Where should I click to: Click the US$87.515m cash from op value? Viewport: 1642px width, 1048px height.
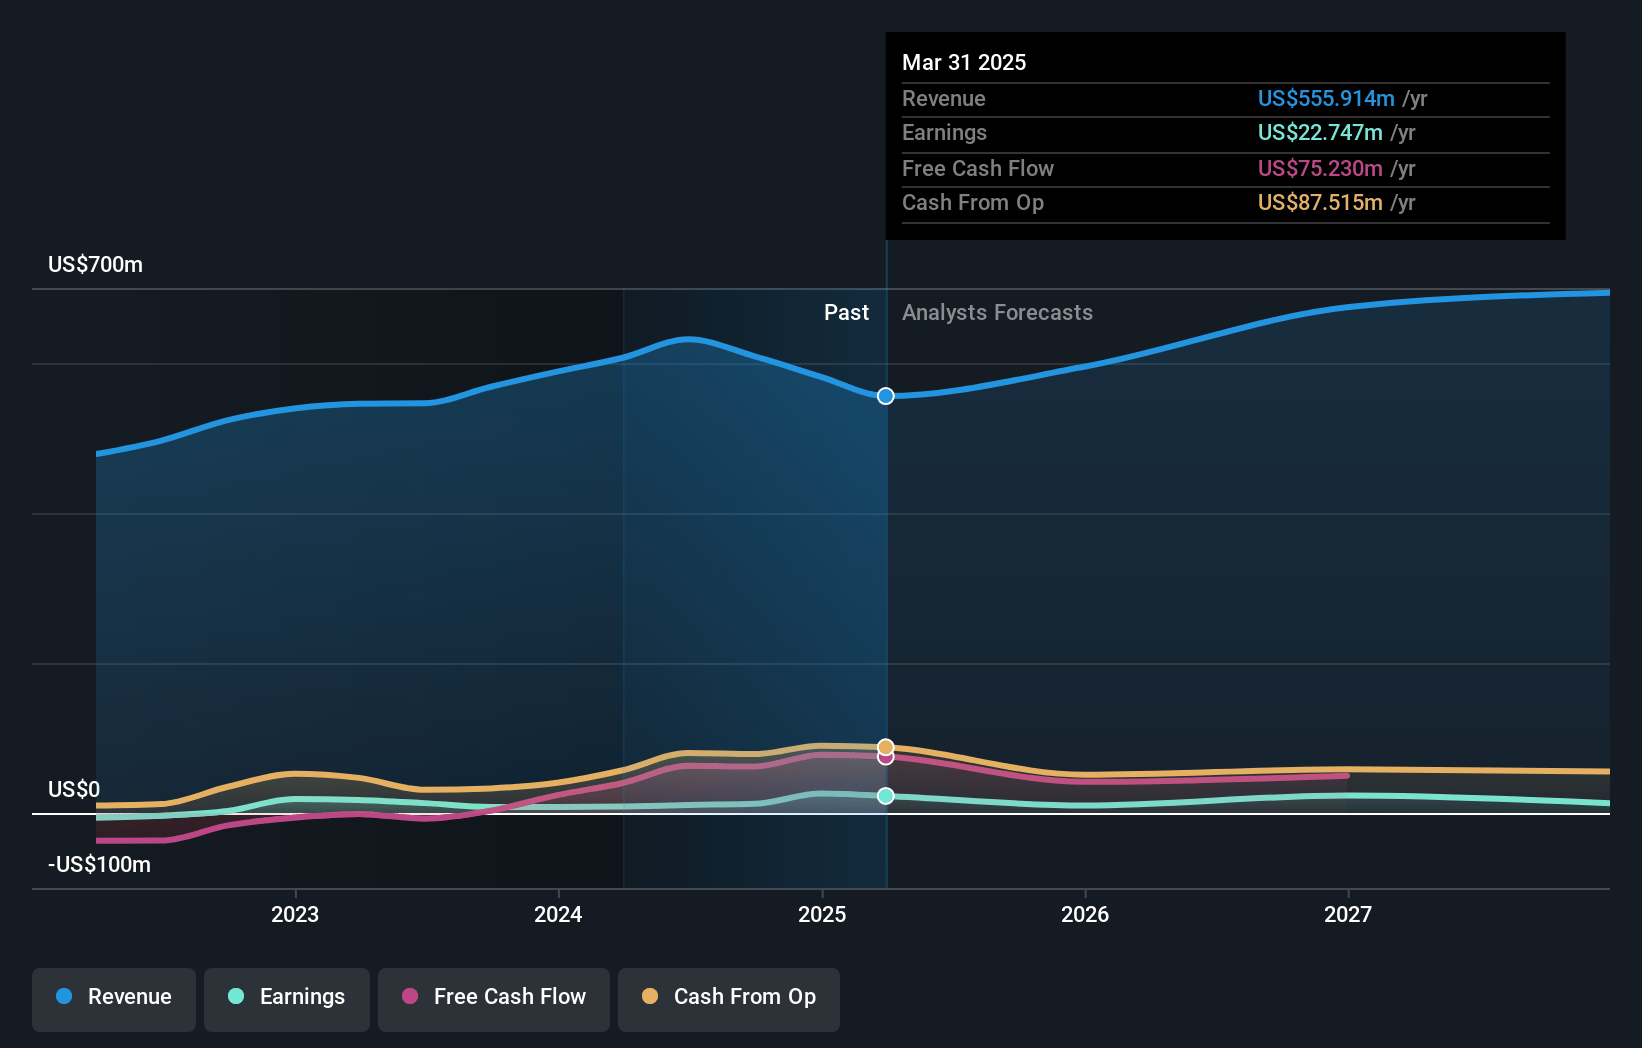point(1320,203)
